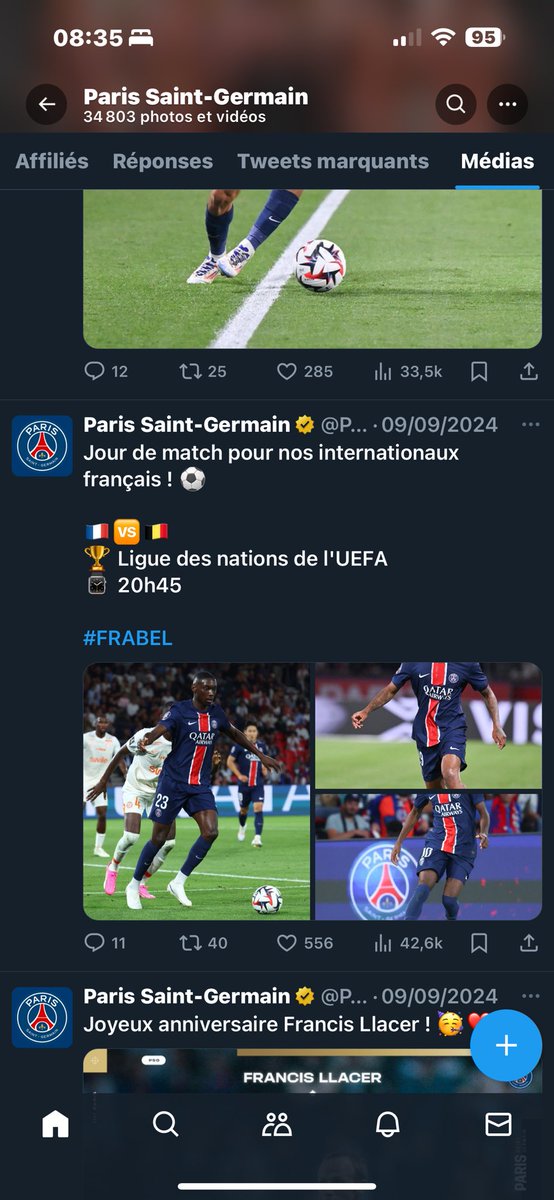Open messages envelope in bottom bar
Viewport: 554px width, 1200px height.
498,1125
